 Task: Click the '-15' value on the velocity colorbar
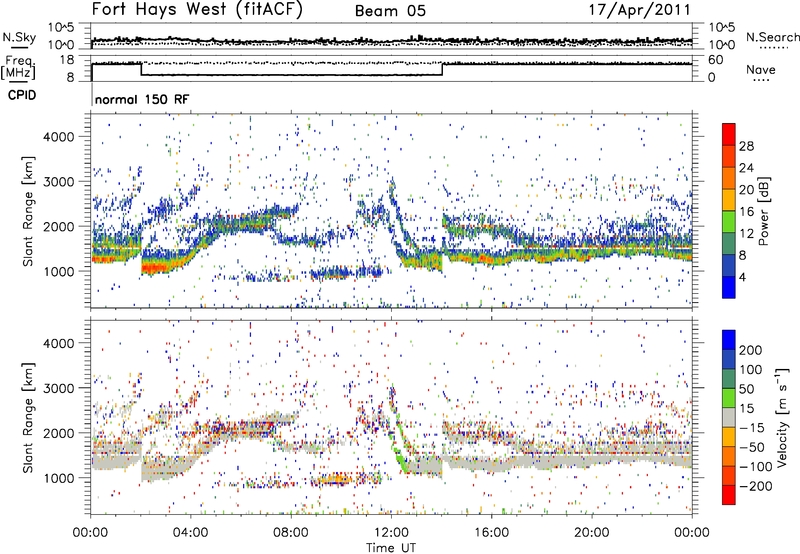(x=752, y=427)
